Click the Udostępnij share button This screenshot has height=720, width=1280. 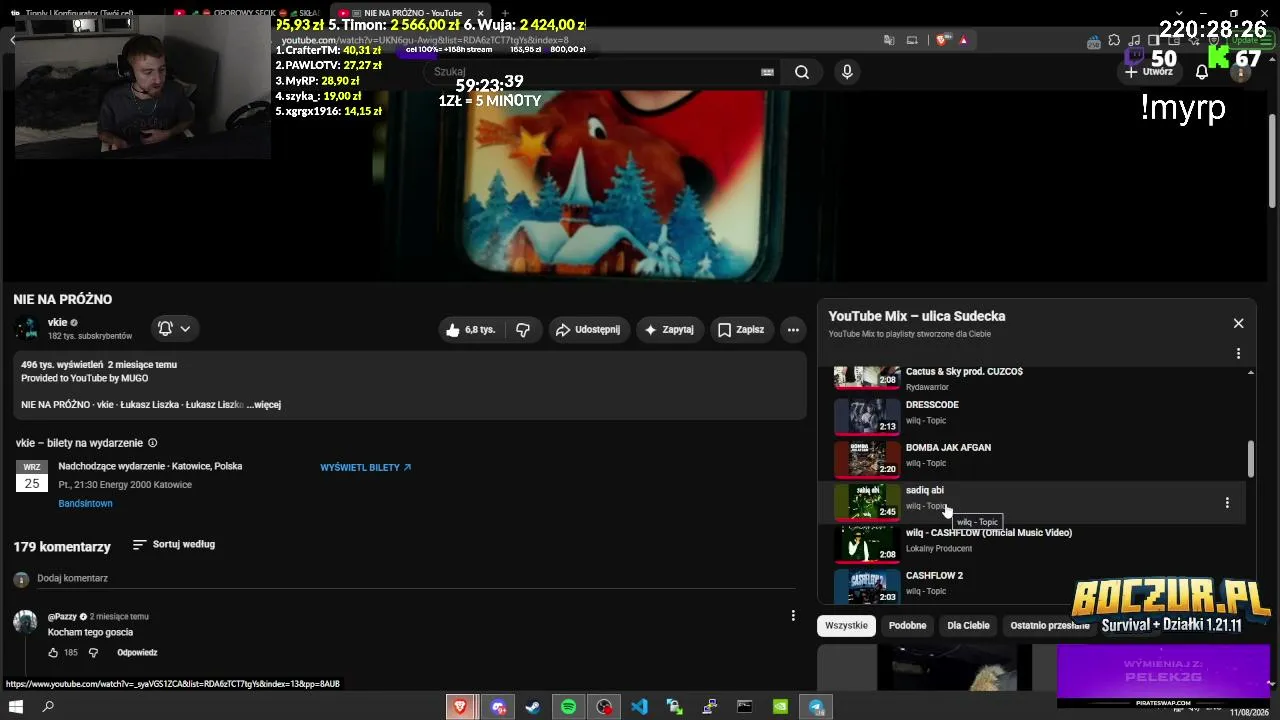coord(589,330)
